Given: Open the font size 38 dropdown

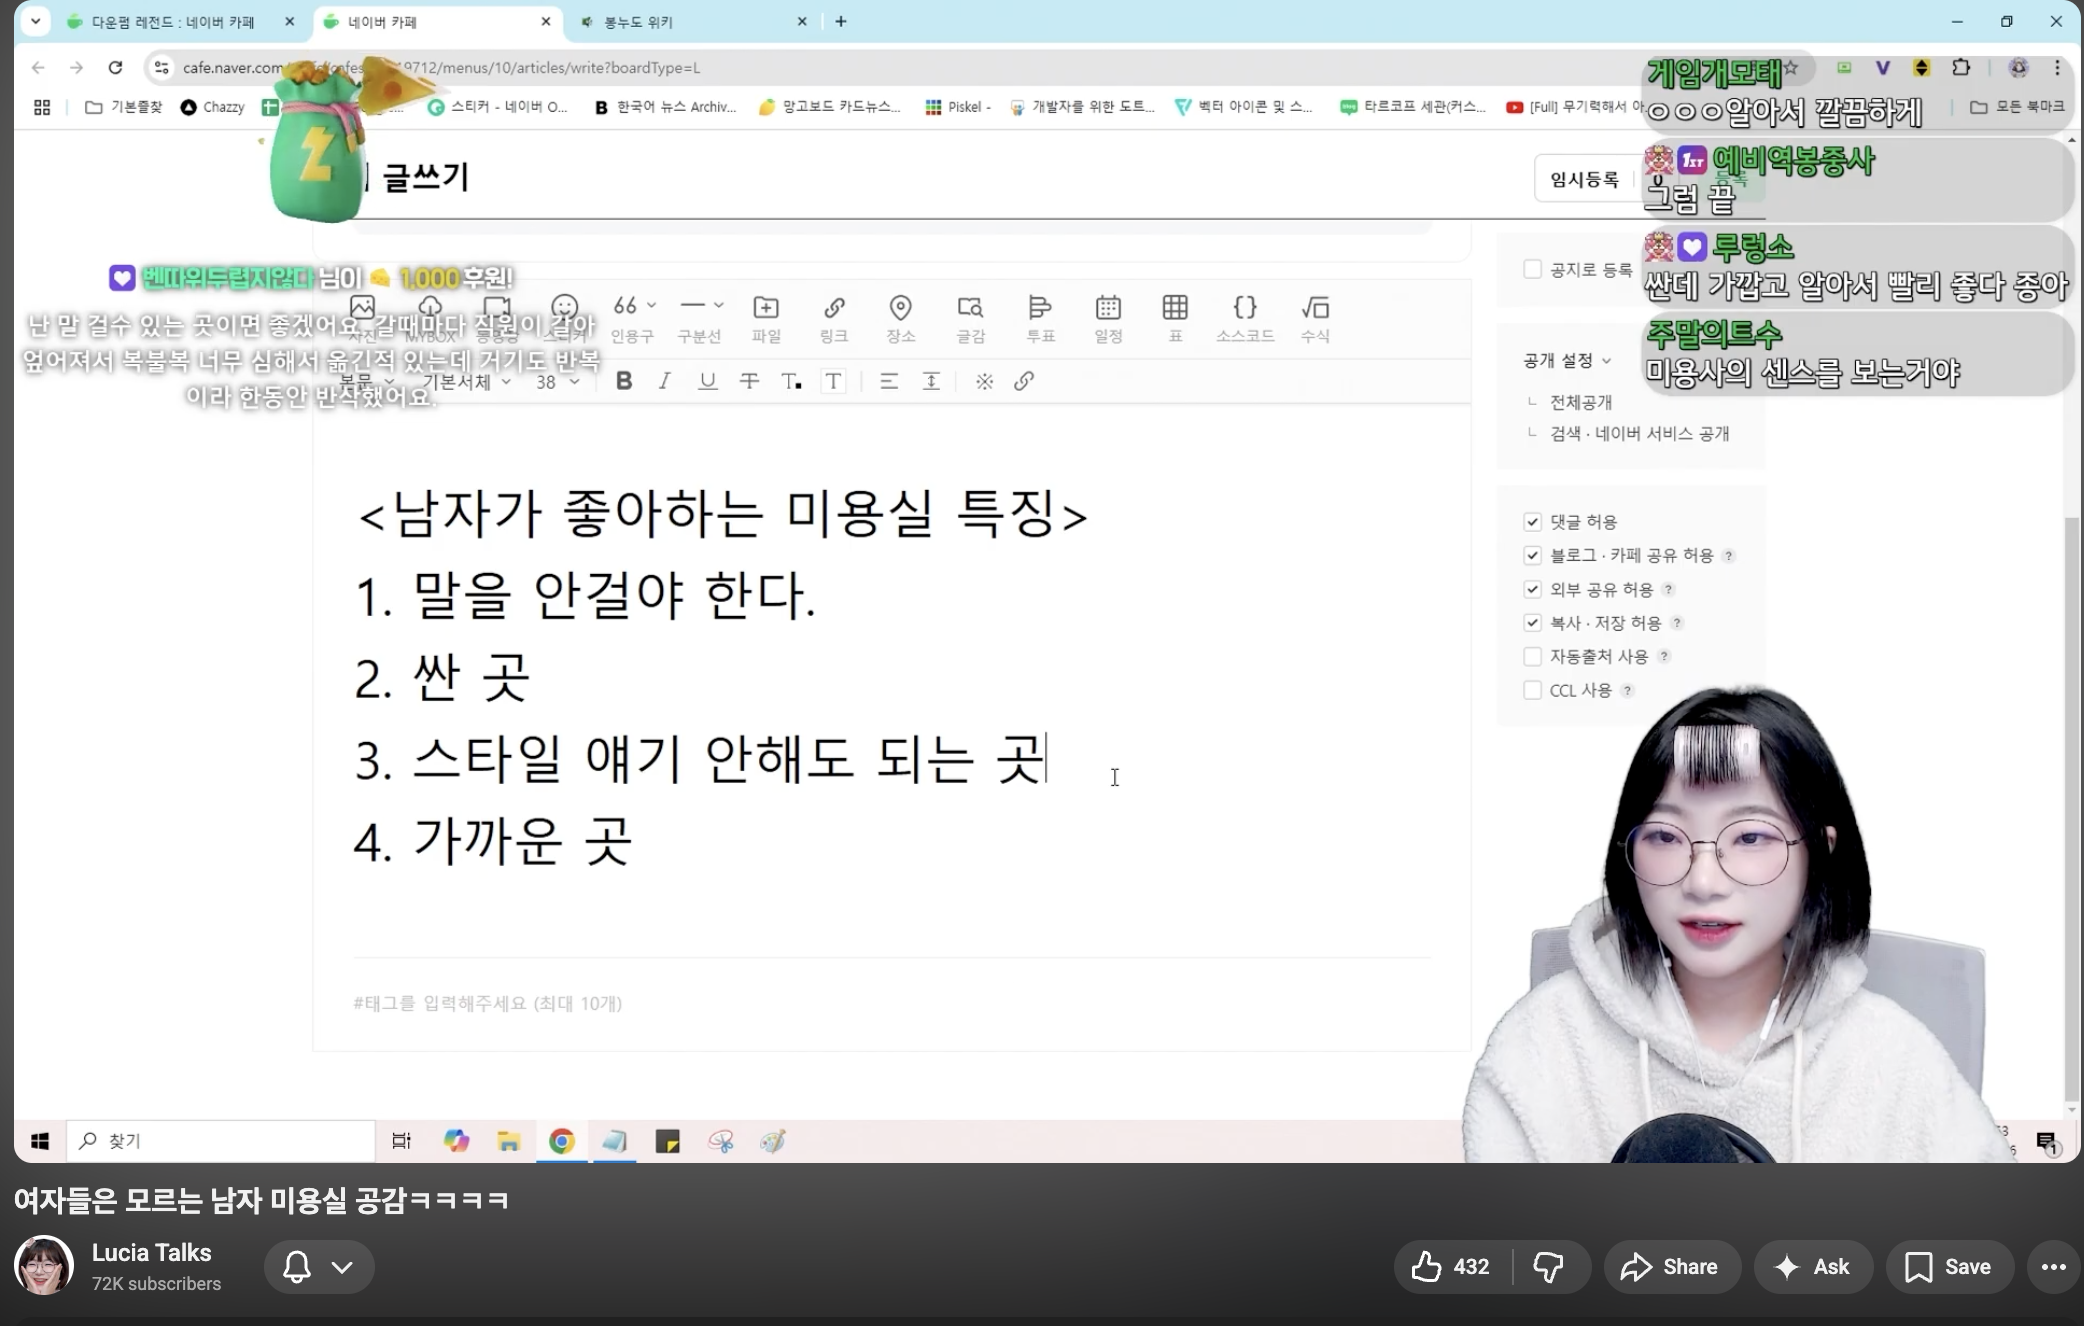Looking at the screenshot, I should click(557, 382).
